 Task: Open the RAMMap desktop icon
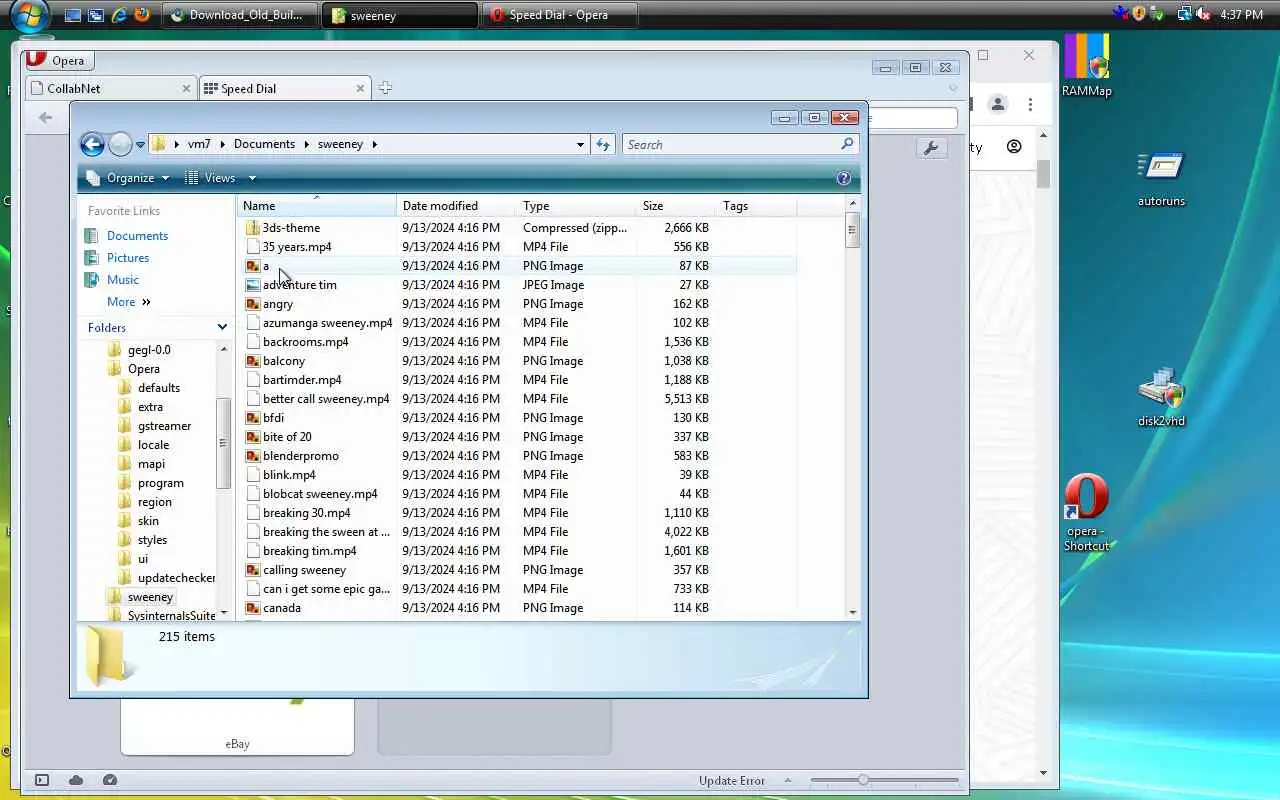pyautogui.click(x=1086, y=66)
